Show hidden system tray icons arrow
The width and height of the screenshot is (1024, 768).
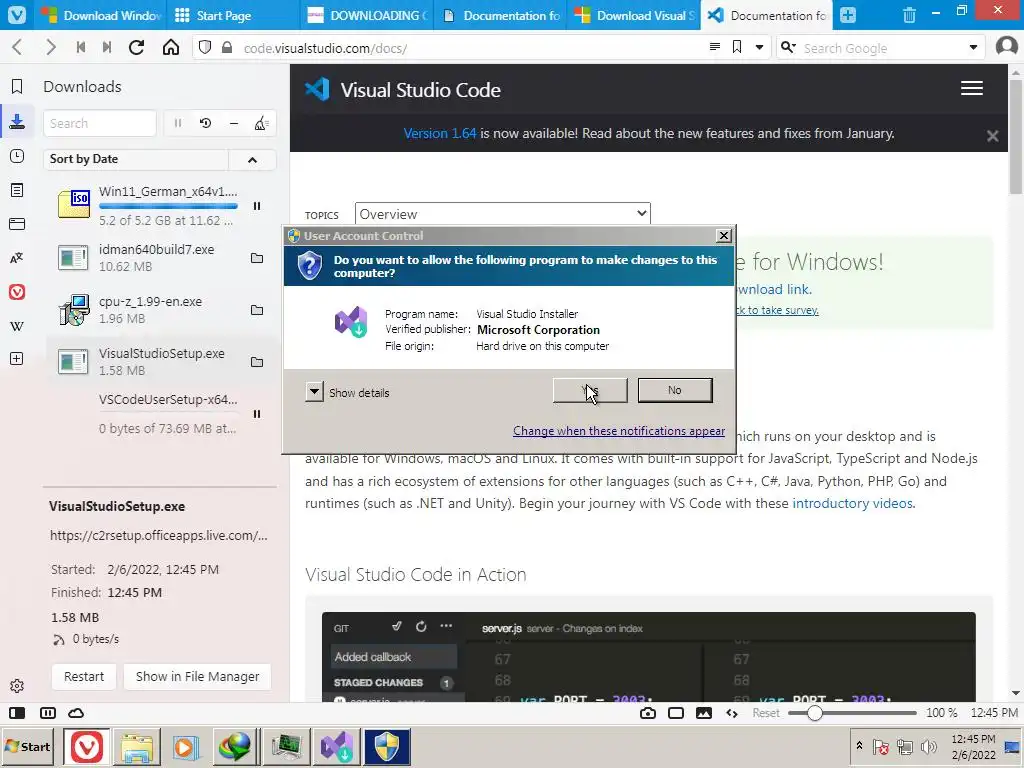click(859, 745)
